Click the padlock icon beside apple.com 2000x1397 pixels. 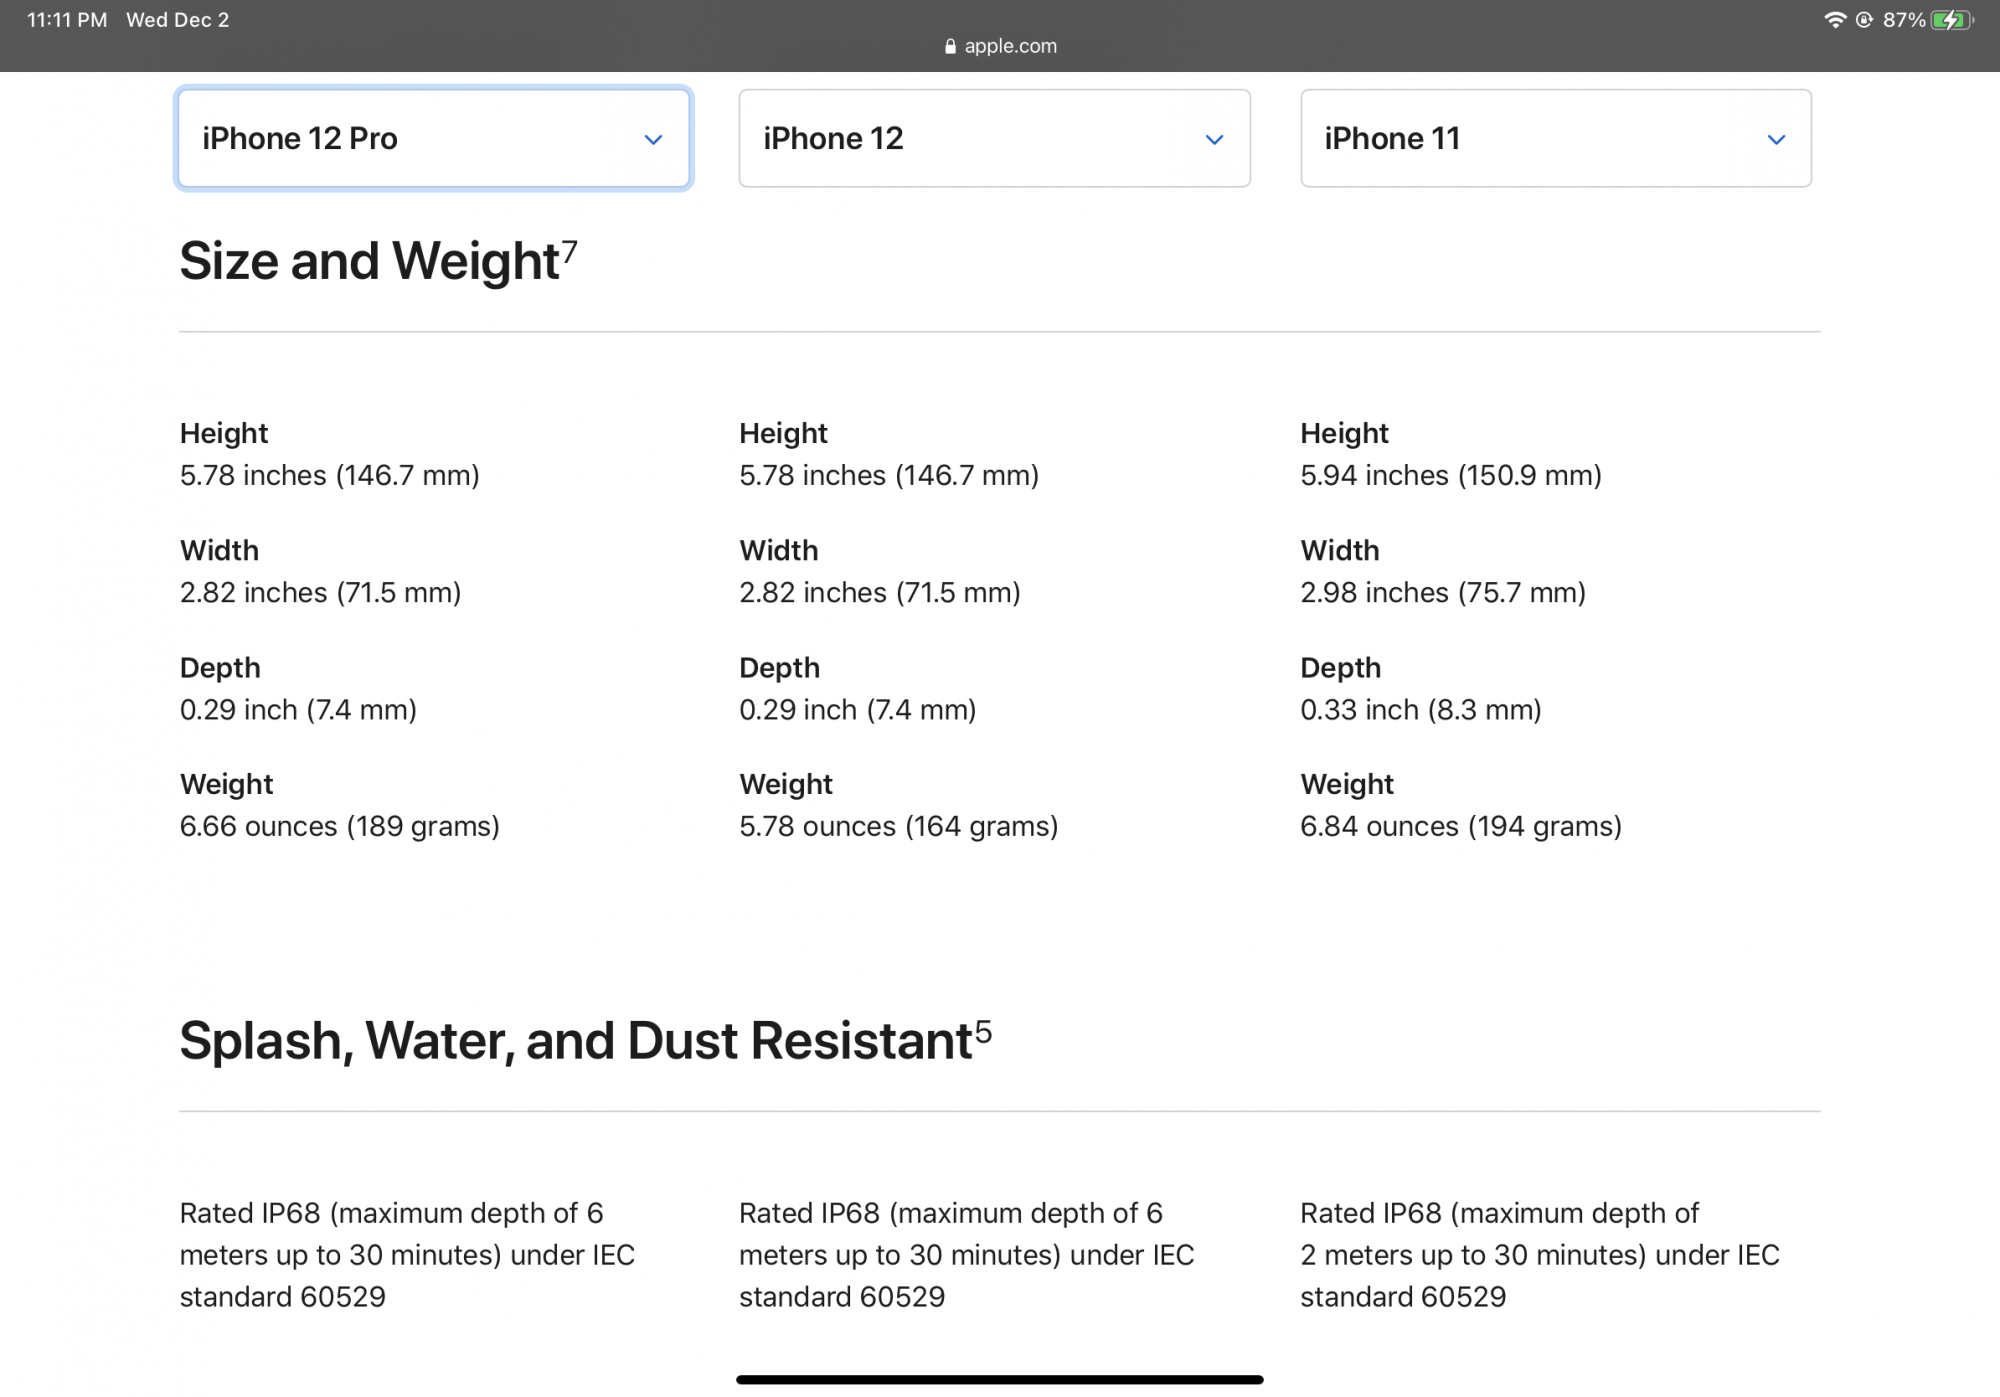coord(950,46)
